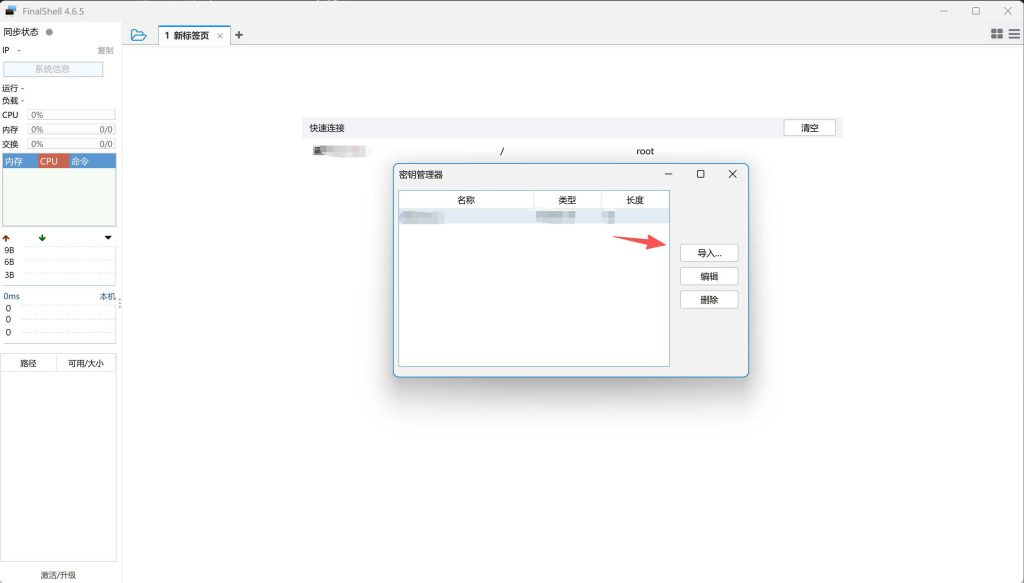Sort by 名称 column header
The height and width of the screenshot is (583, 1024).
click(x=466, y=200)
